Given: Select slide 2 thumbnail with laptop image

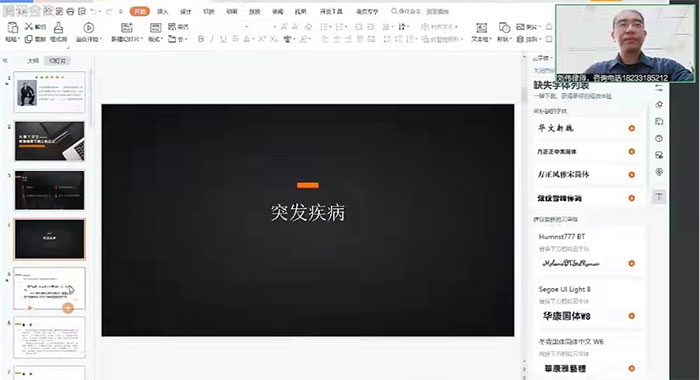Looking at the screenshot, I should coord(50,141).
